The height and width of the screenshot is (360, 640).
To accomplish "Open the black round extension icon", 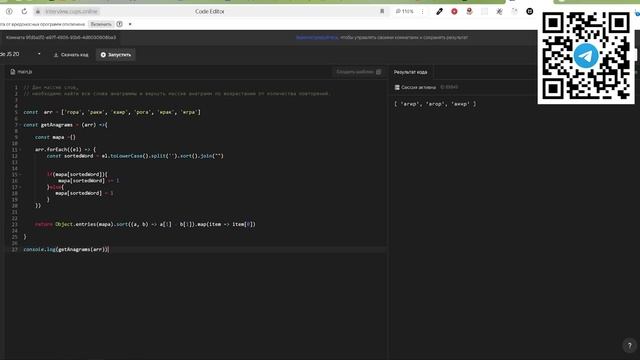I will click(529, 11).
